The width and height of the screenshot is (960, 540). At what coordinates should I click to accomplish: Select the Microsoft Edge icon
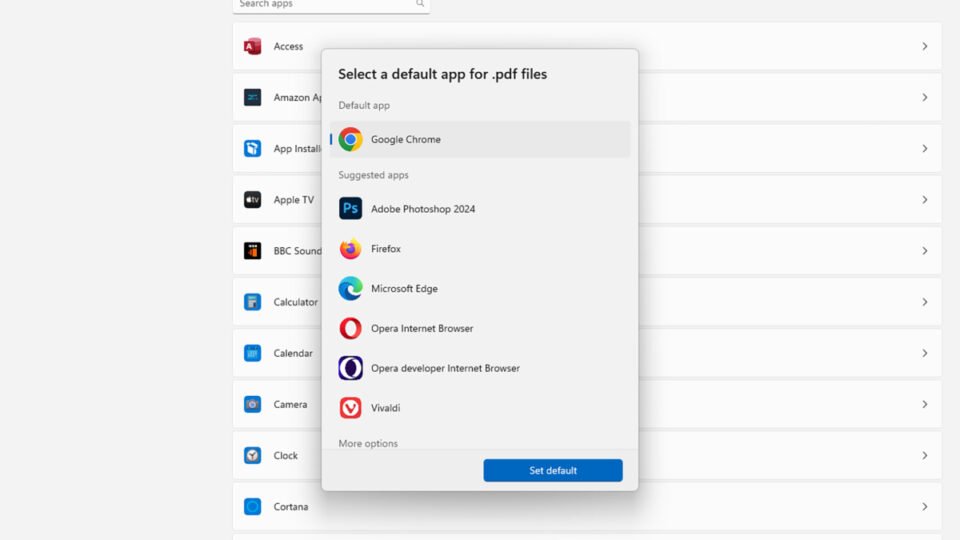(x=350, y=288)
